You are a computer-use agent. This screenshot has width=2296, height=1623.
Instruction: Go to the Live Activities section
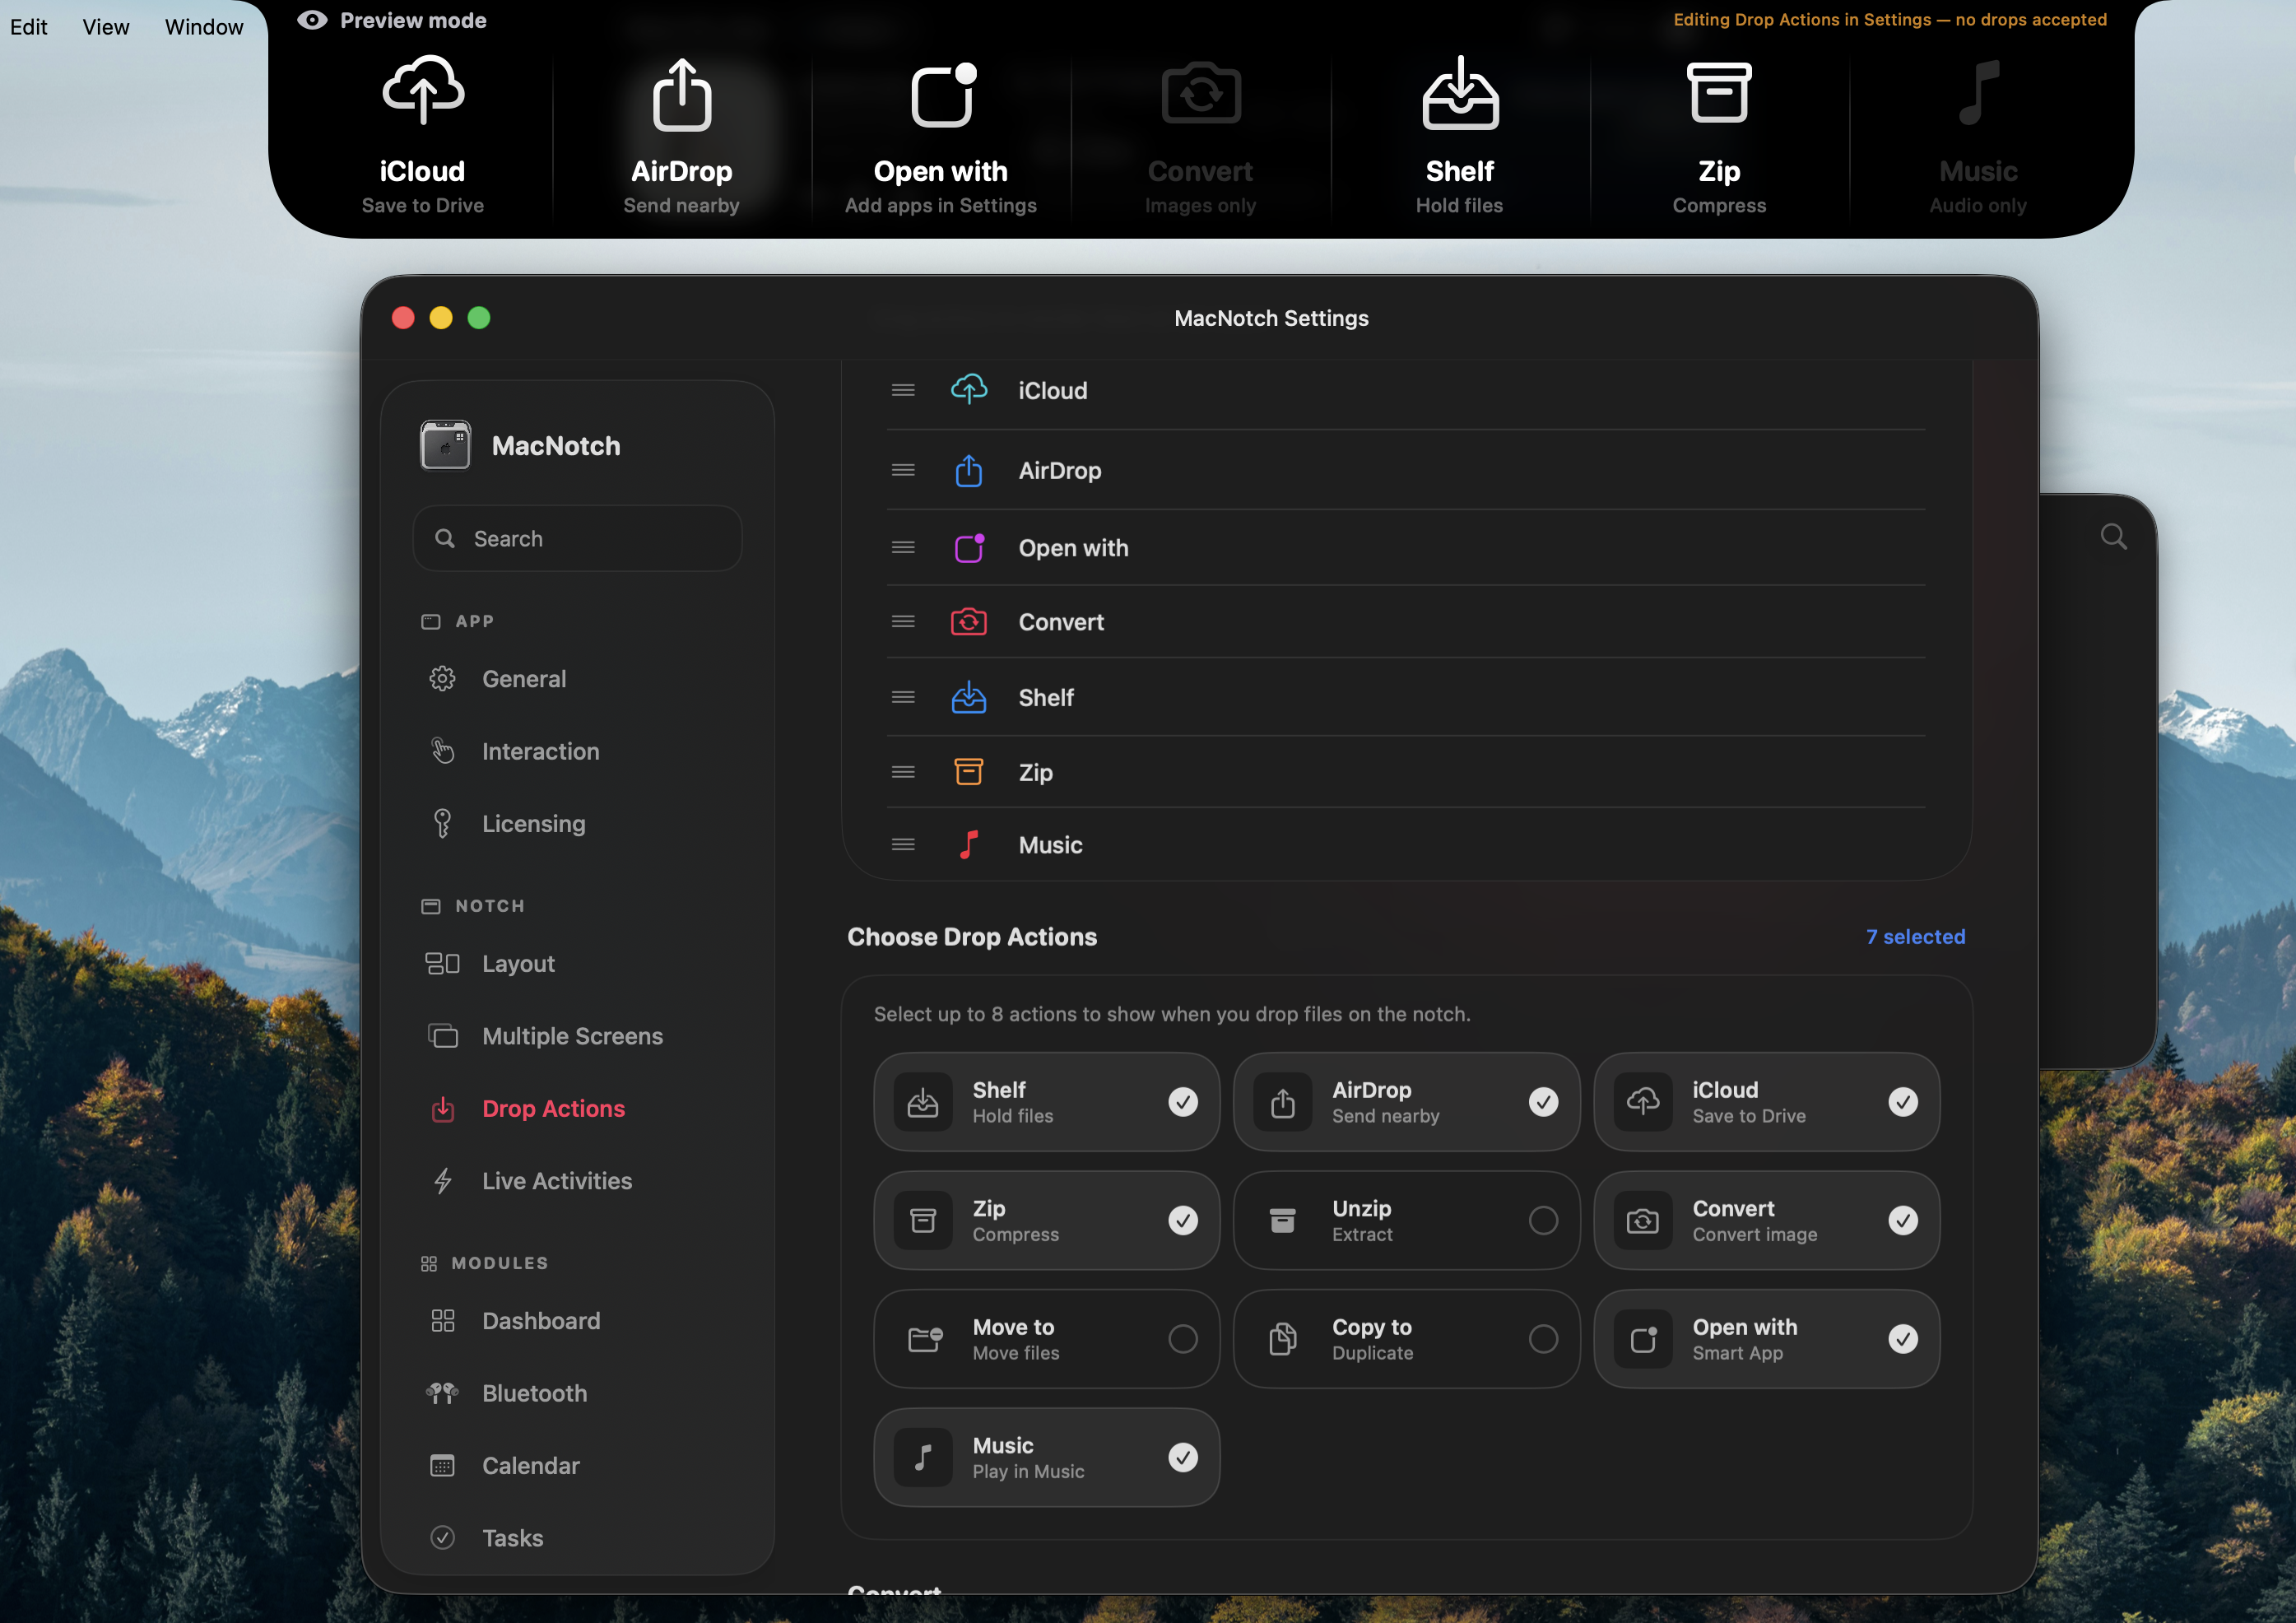(556, 1181)
